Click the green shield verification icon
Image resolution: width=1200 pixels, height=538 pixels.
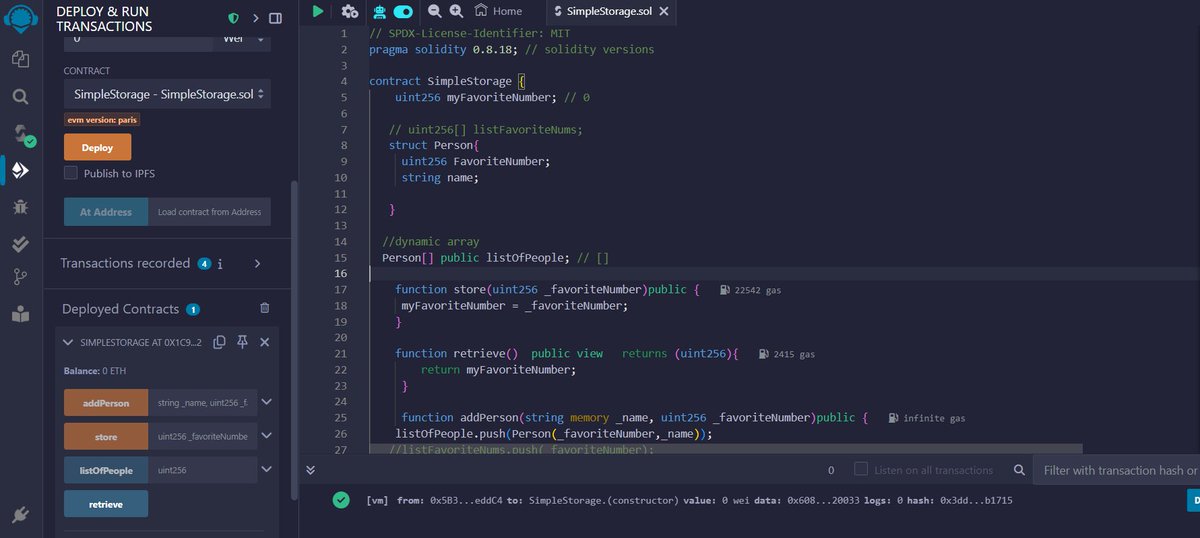(233, 18)
